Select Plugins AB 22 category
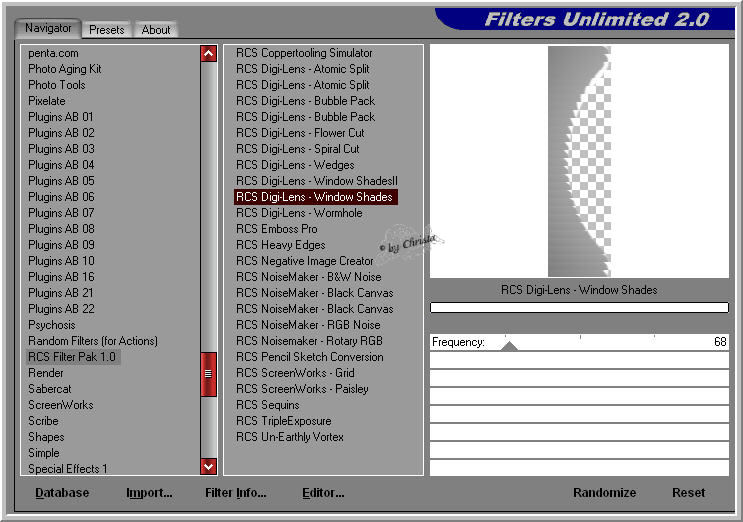743x522 pixels. coord(61,309)
